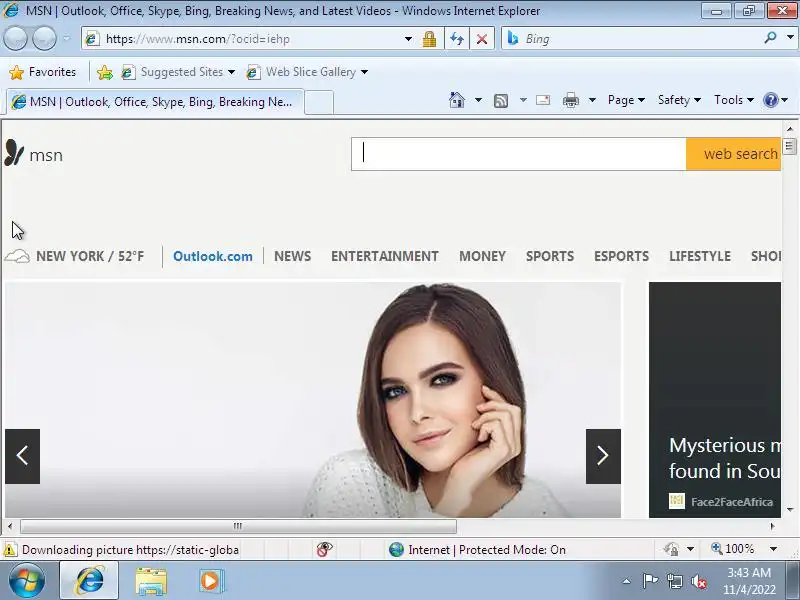
Task: Click Add to Favorites Bar star icon
Action: pyautogui.click(x=105, y=72)
